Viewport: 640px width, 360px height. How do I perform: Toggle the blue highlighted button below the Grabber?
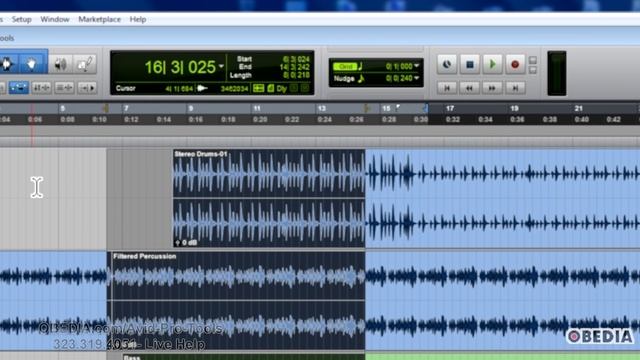coord(18,88)
